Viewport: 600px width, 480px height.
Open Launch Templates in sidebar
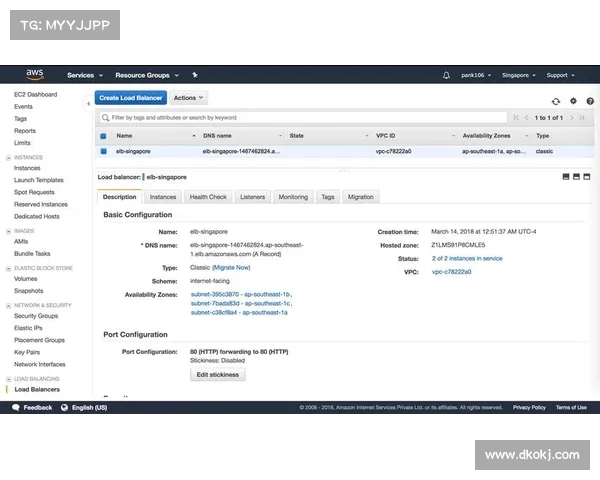tap(39, 180)
